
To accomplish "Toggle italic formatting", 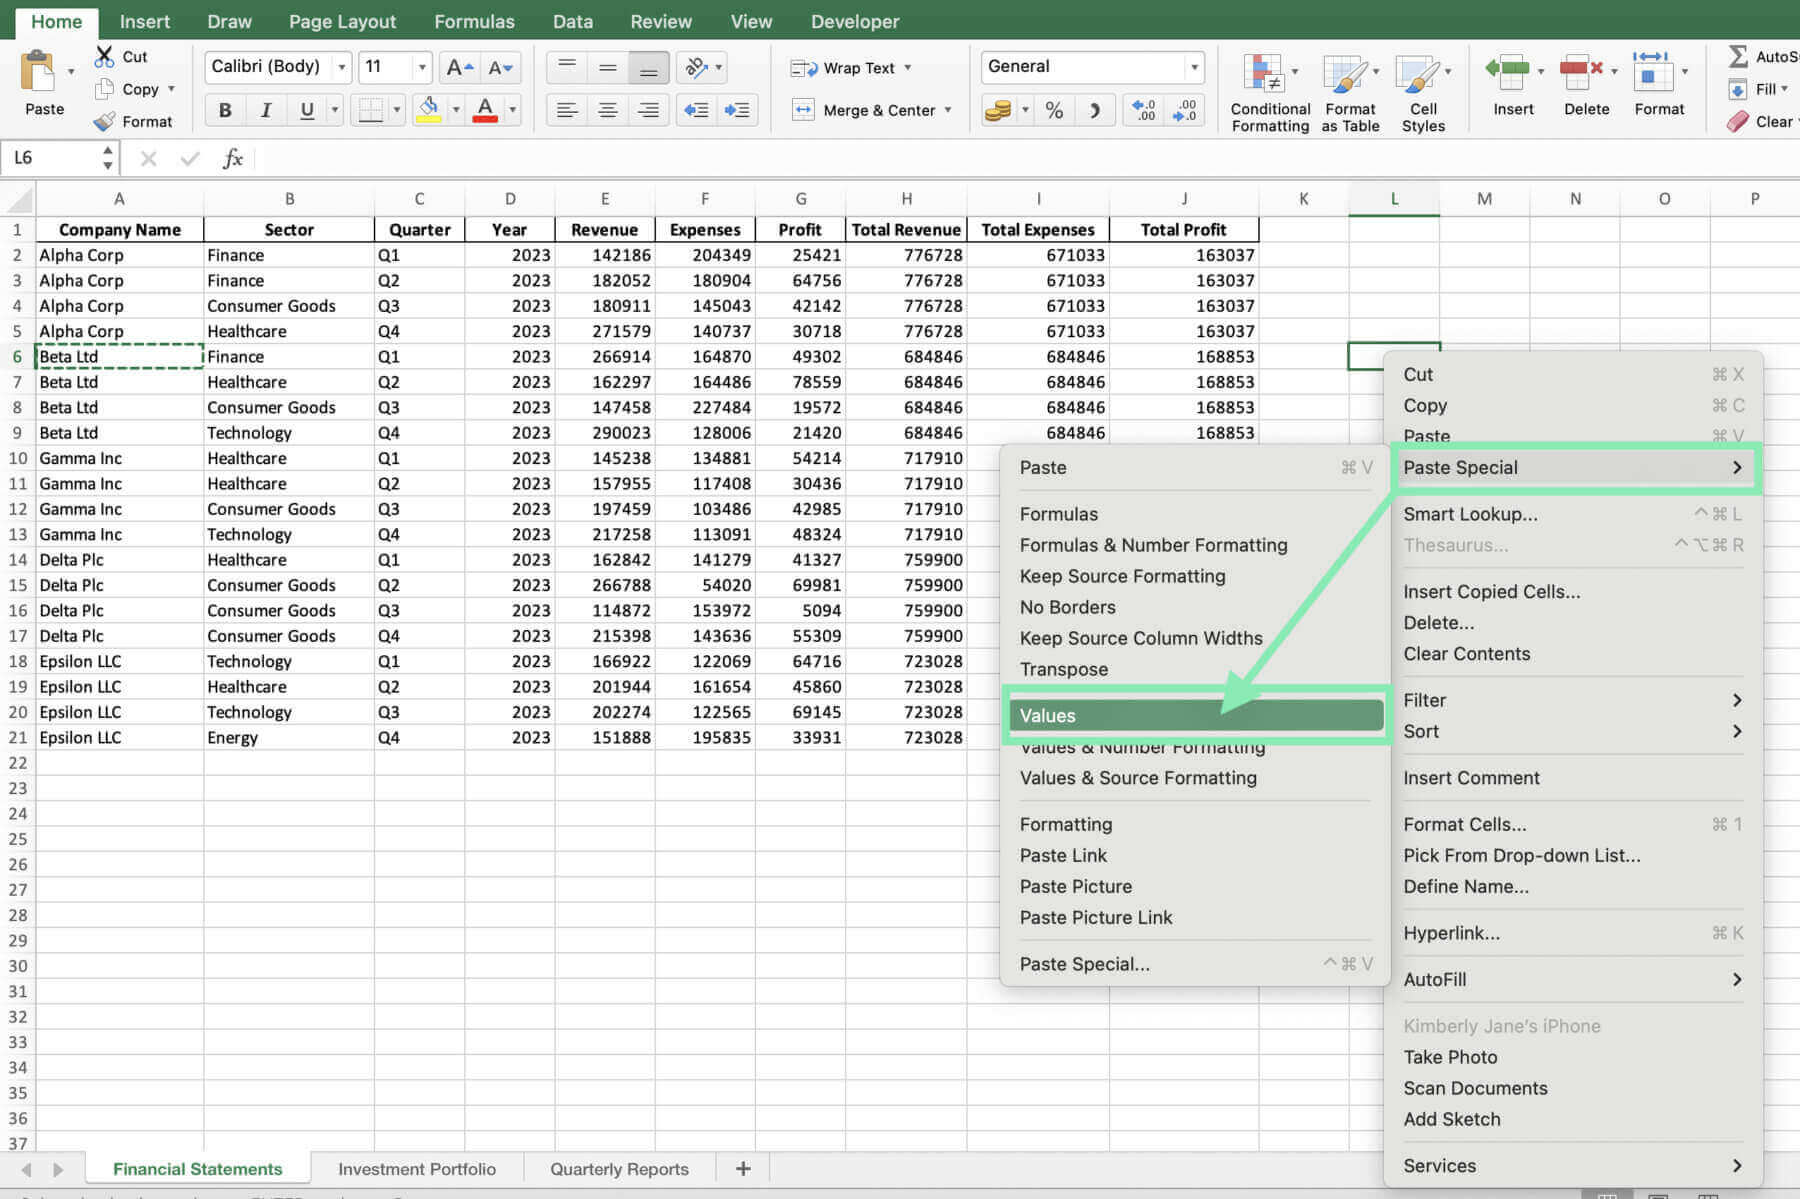I will tap(266, 110).
